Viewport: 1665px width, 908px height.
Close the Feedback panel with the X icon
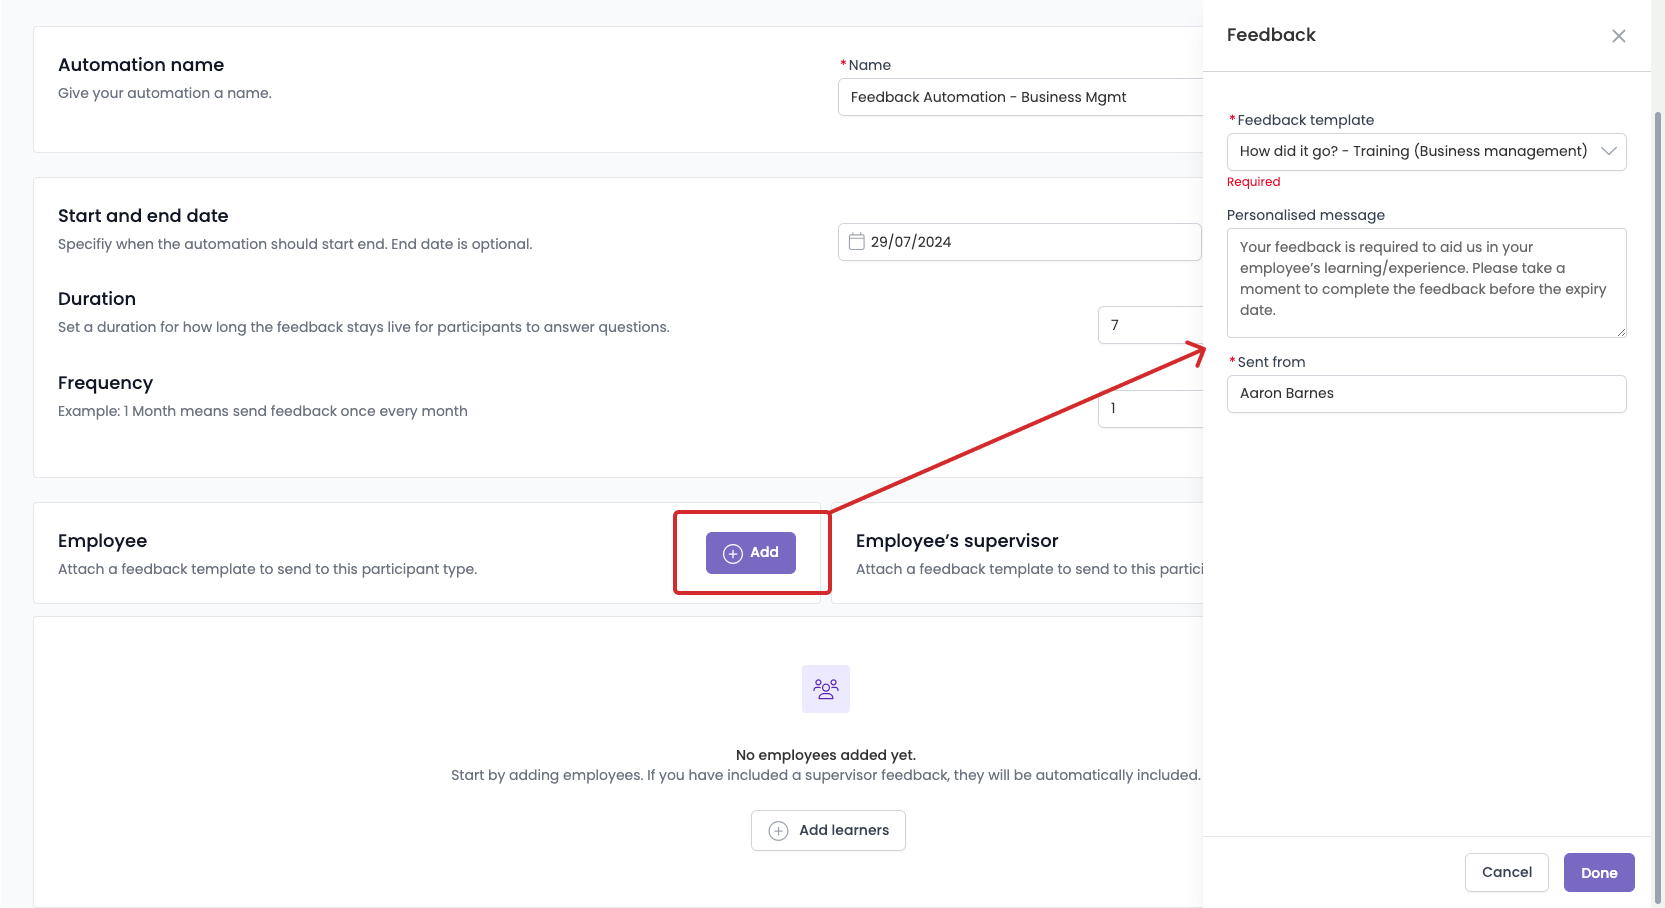point(1618,36)
